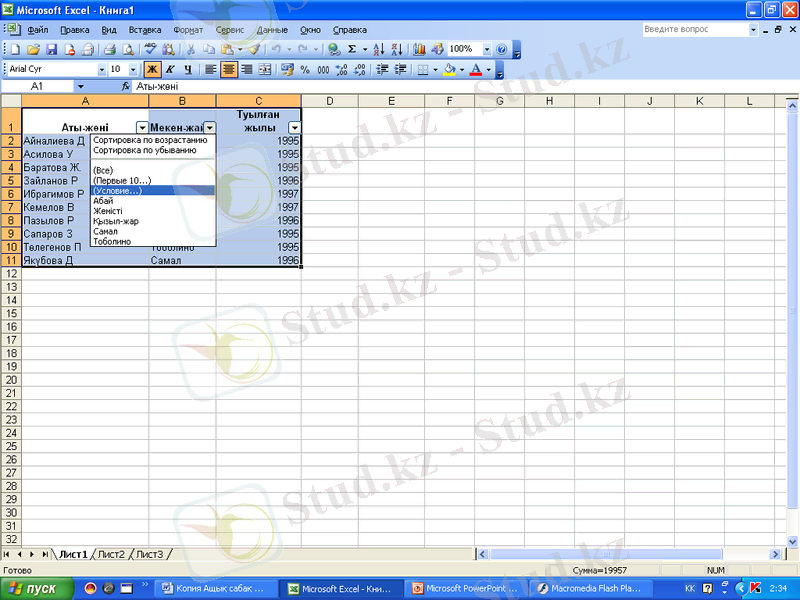
Task: Launch the Chart Wizard icon
Action: [419, 49]
